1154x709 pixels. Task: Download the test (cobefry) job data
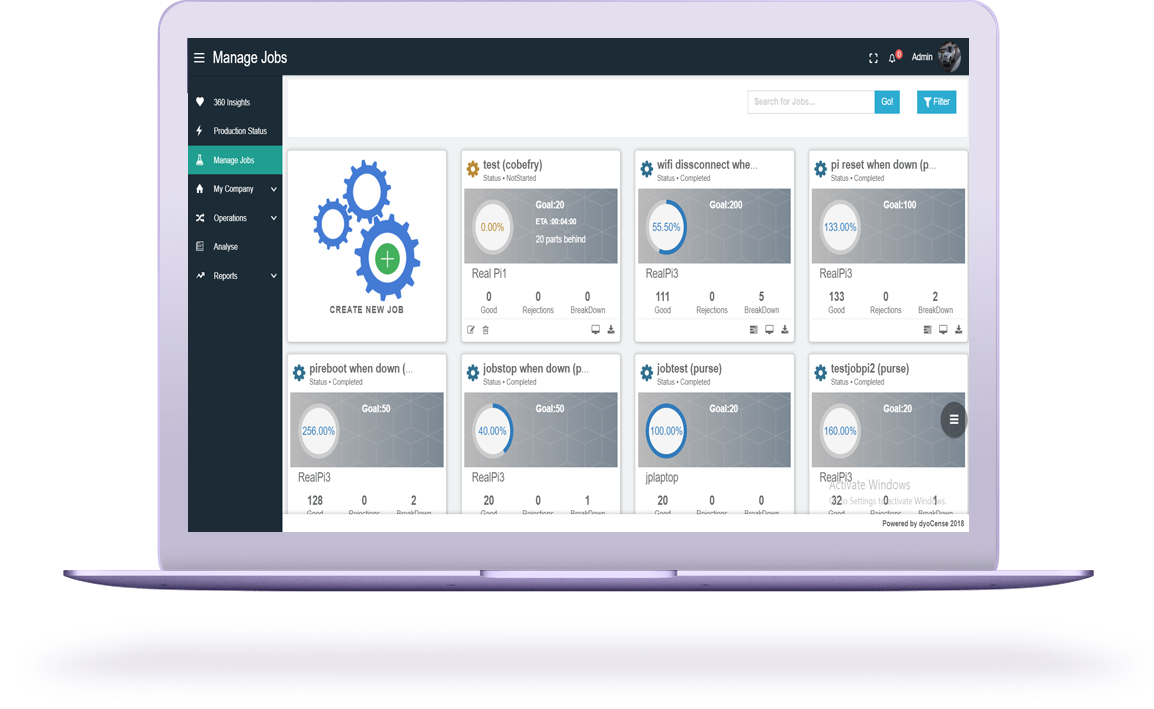[x=611, y=330]
